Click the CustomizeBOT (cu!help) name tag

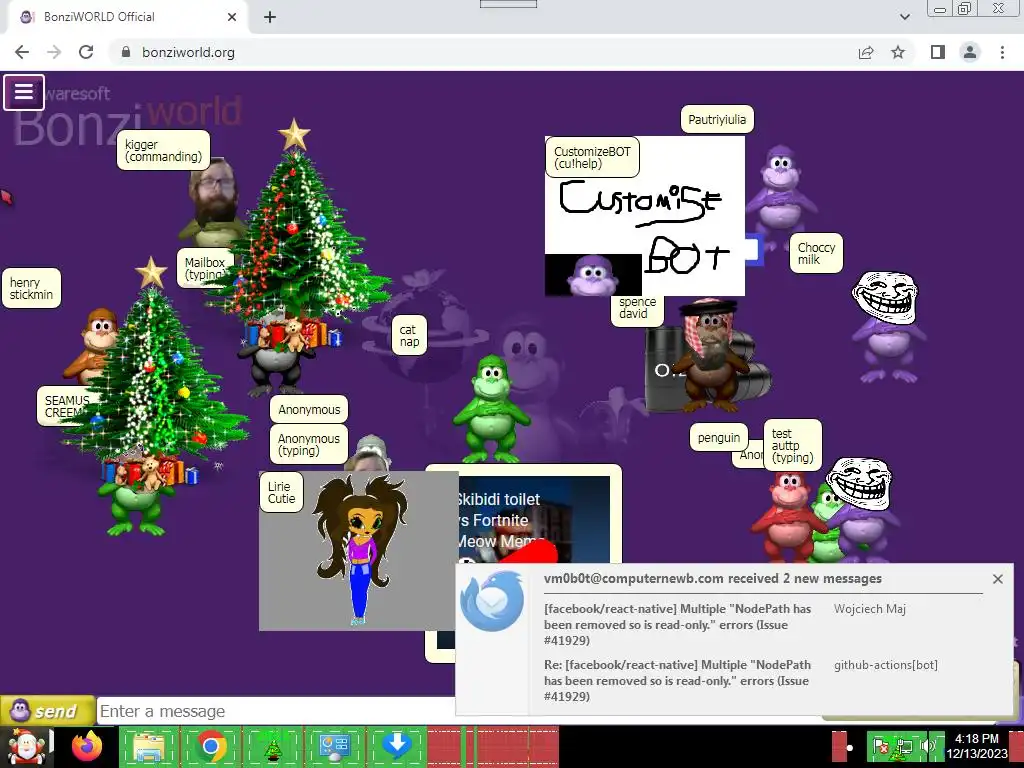pos(592,157)
